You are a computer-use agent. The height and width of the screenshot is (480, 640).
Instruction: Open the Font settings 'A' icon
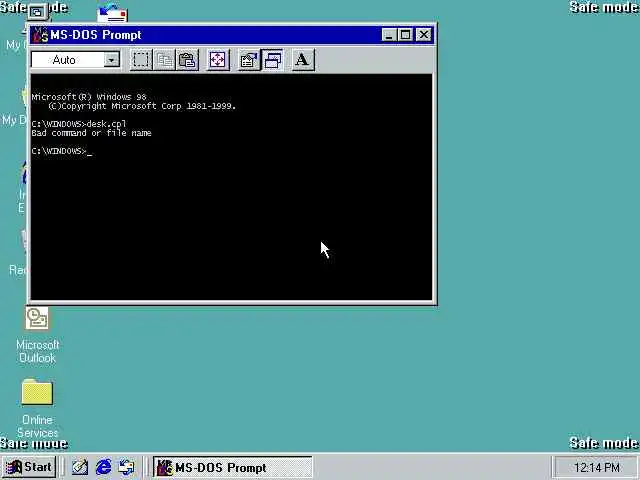tap(303, 60)
